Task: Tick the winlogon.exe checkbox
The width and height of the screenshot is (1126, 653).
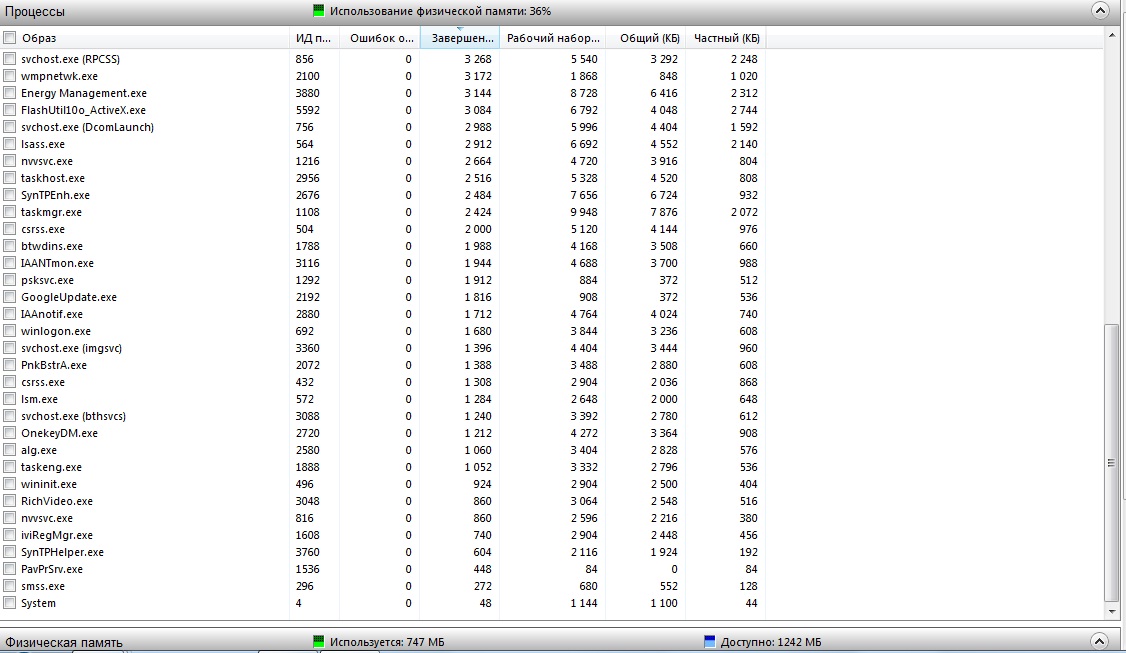Action: point(9,331)
